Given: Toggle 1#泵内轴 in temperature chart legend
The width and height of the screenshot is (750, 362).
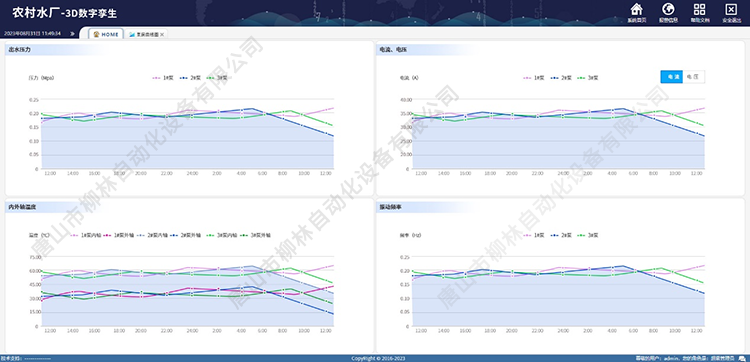Looking at the screenshot, I should click(86, 235).
